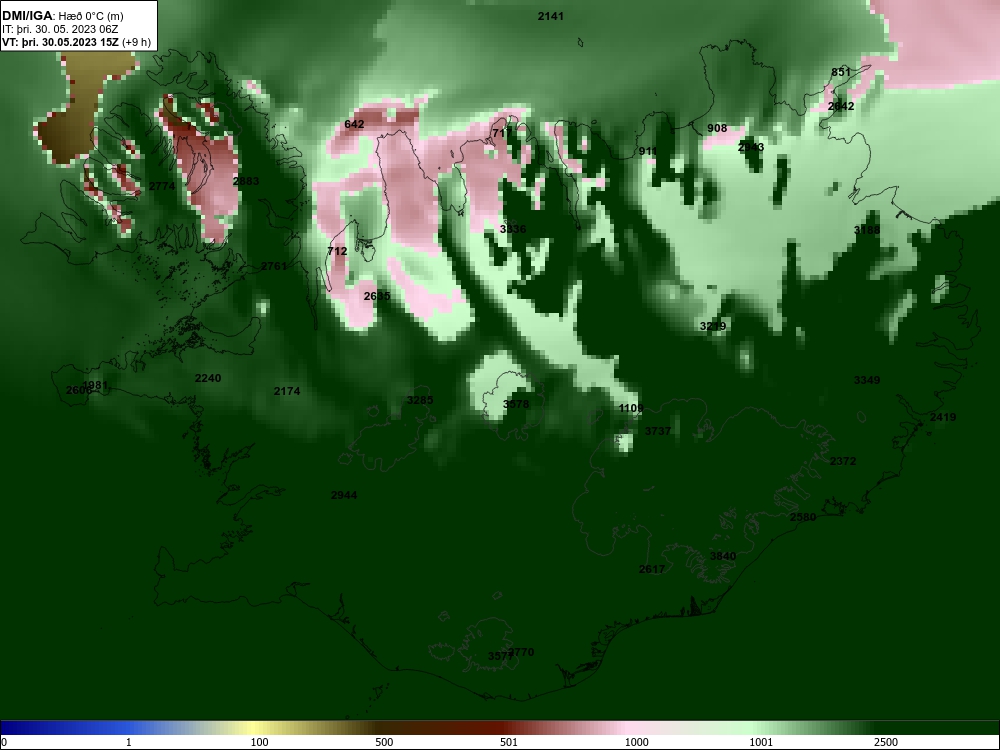Select the color scale label 501
Viewport: 1000px width, 750px height.
point(509,742)
